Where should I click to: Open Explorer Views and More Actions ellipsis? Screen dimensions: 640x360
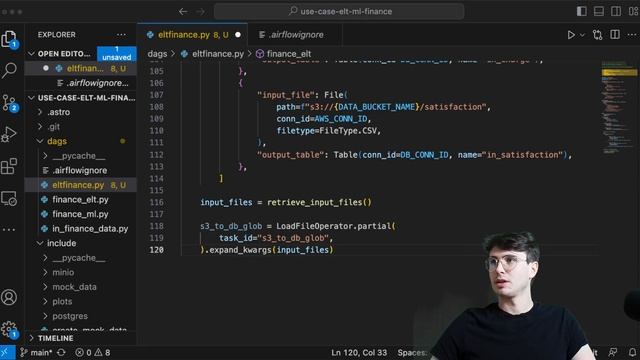(121, 35)
